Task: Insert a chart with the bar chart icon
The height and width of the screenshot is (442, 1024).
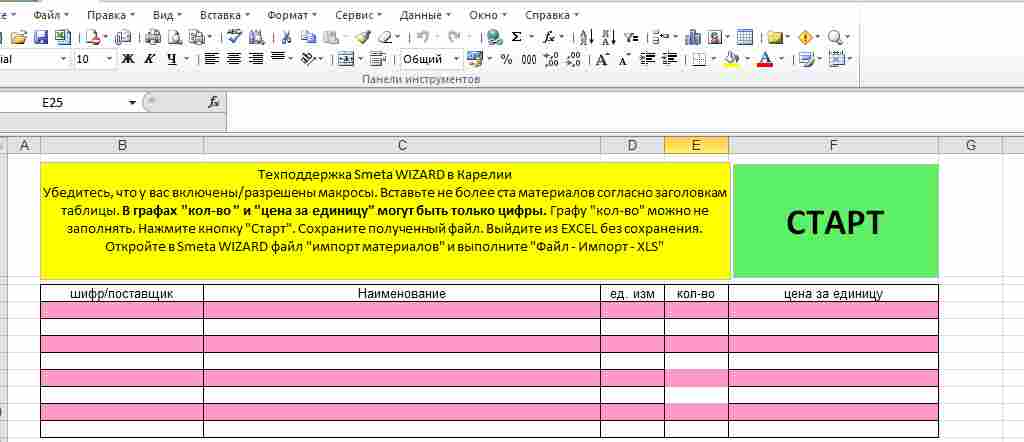Action: tap(693, 37)
